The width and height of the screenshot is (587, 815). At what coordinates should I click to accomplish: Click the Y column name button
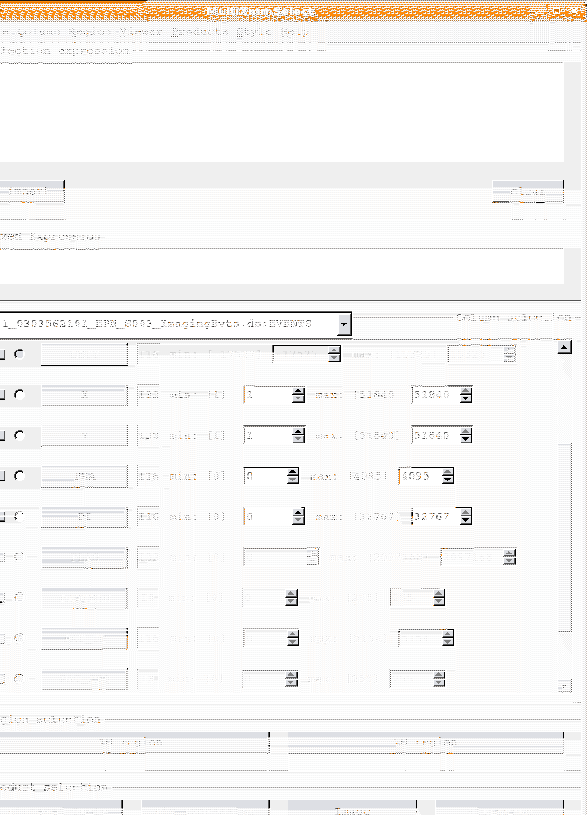pyautogui.click(x=84, y=436)
